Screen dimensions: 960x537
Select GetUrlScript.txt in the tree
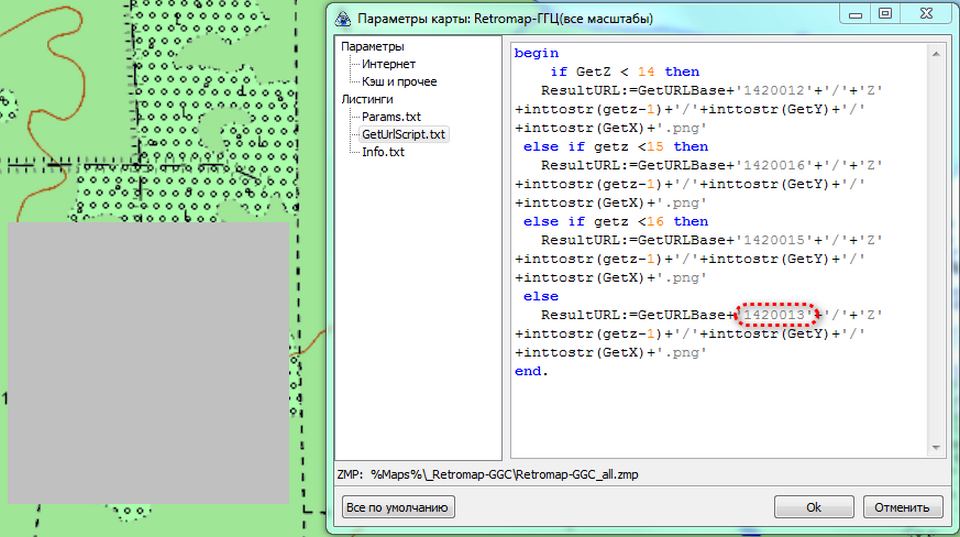(x=404, y=134)
